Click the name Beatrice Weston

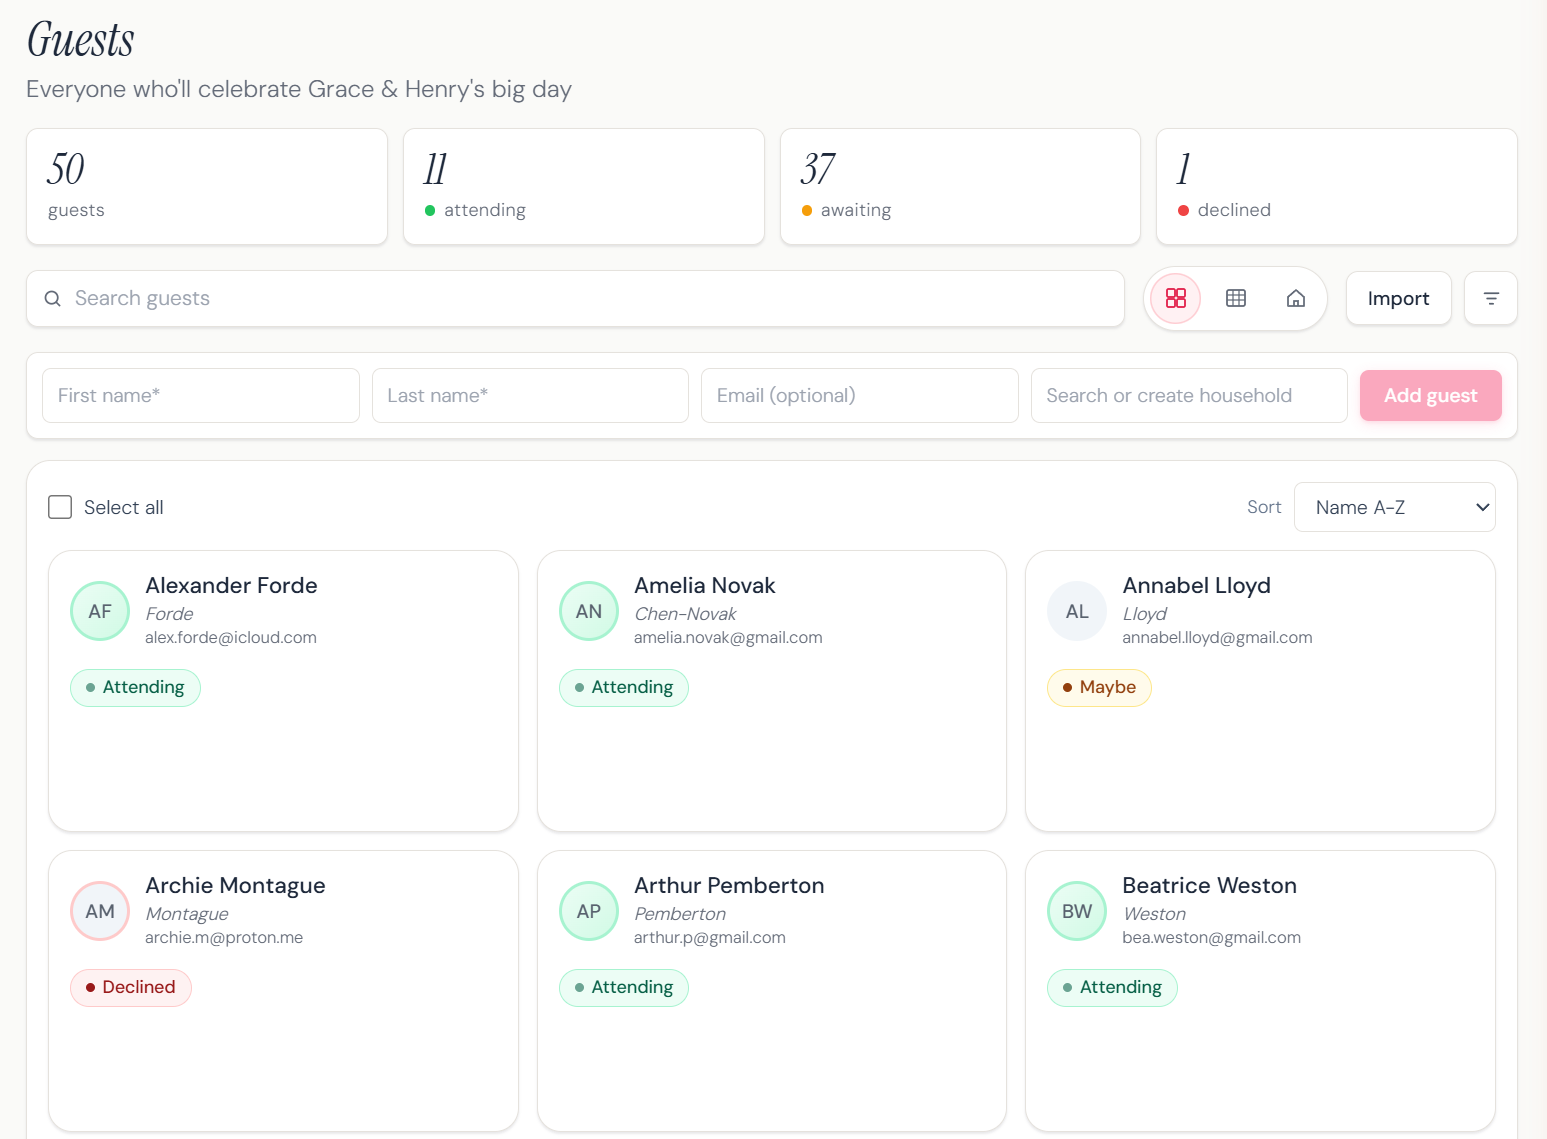(x=1209, y=885)
